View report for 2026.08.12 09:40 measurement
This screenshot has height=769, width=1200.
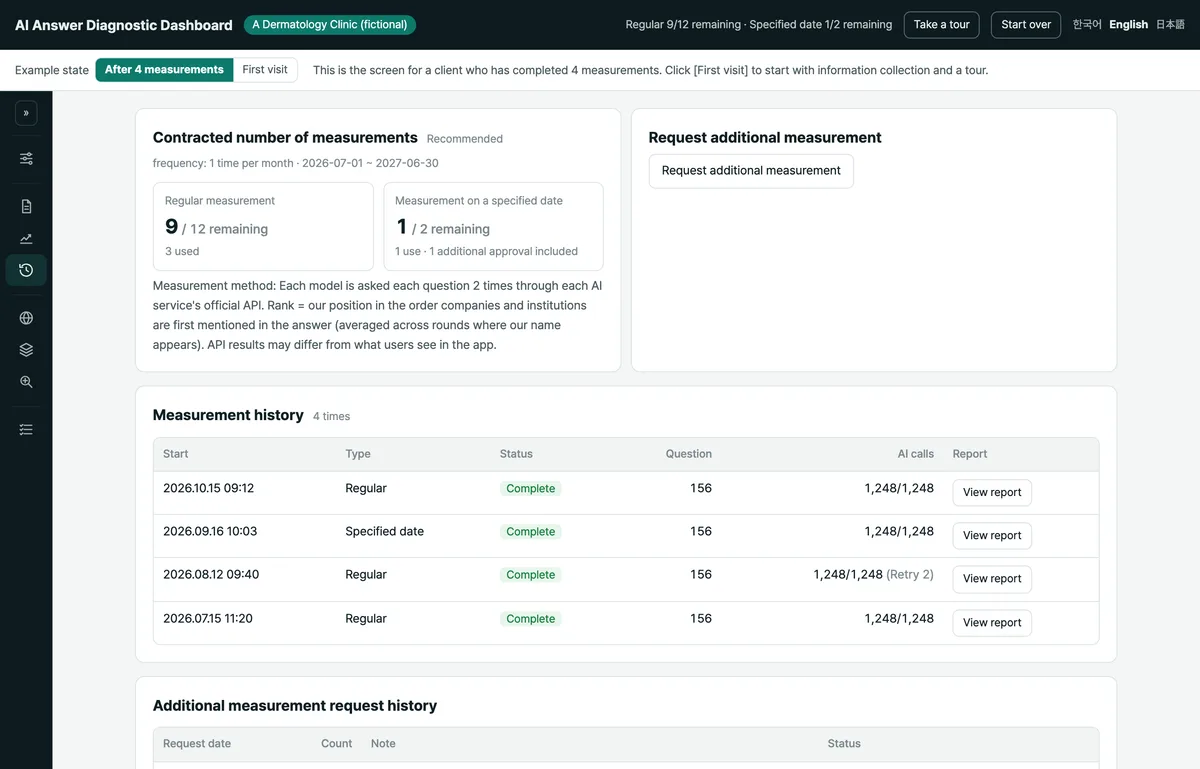tap(992, 579)
